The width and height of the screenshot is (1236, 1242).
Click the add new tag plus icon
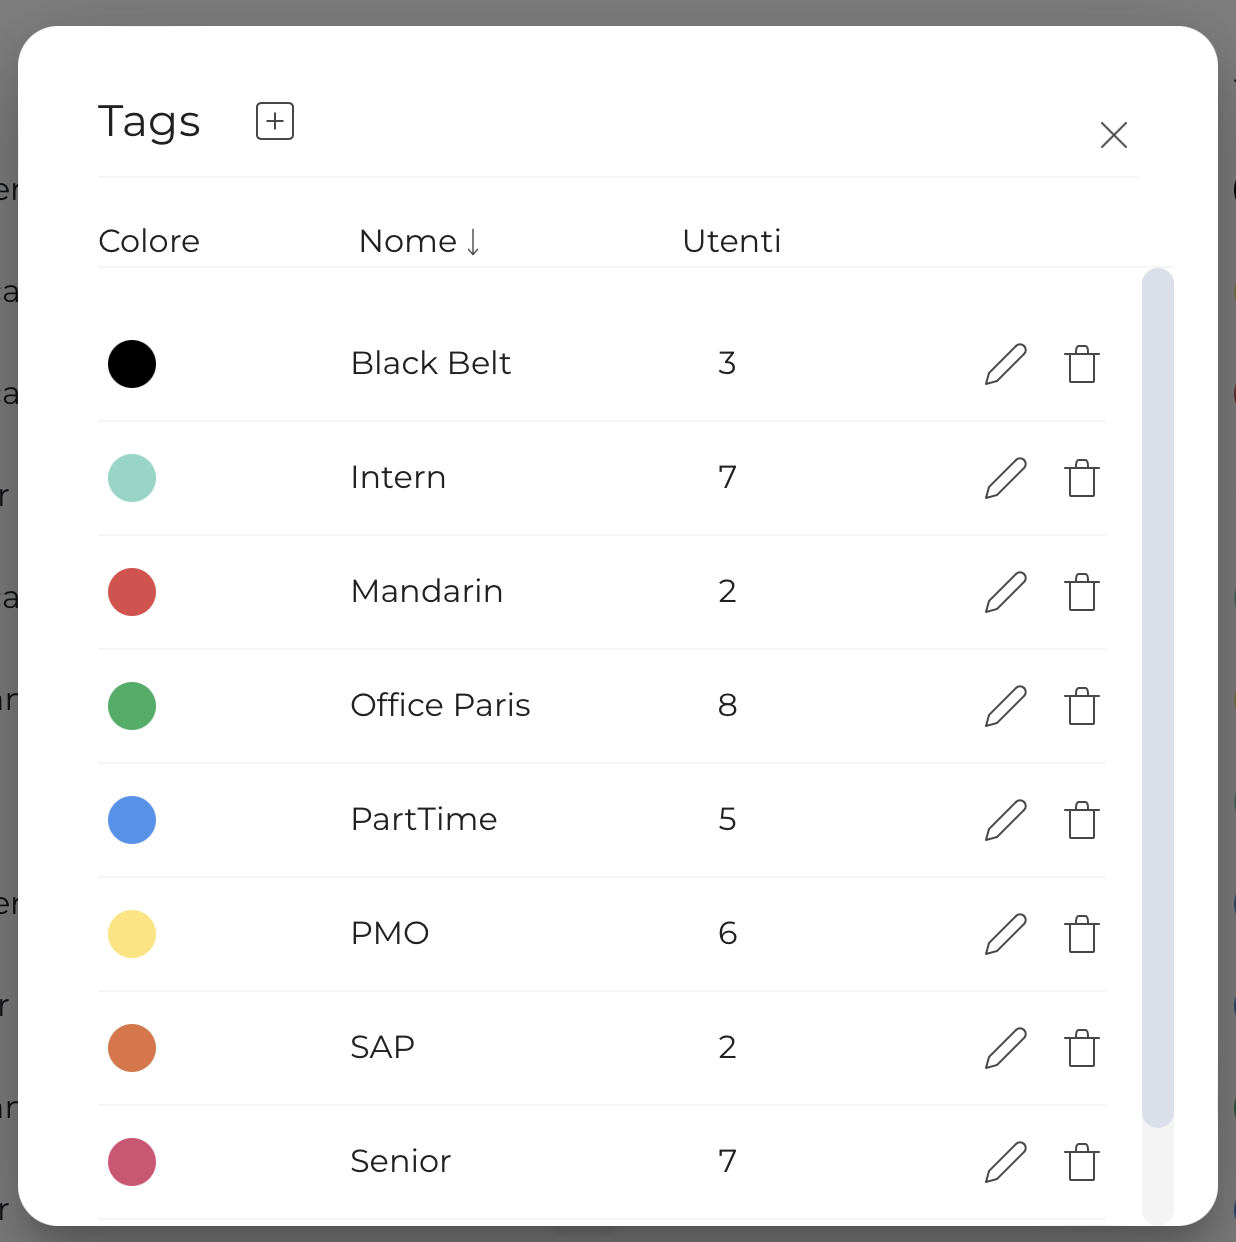[275, 121]
